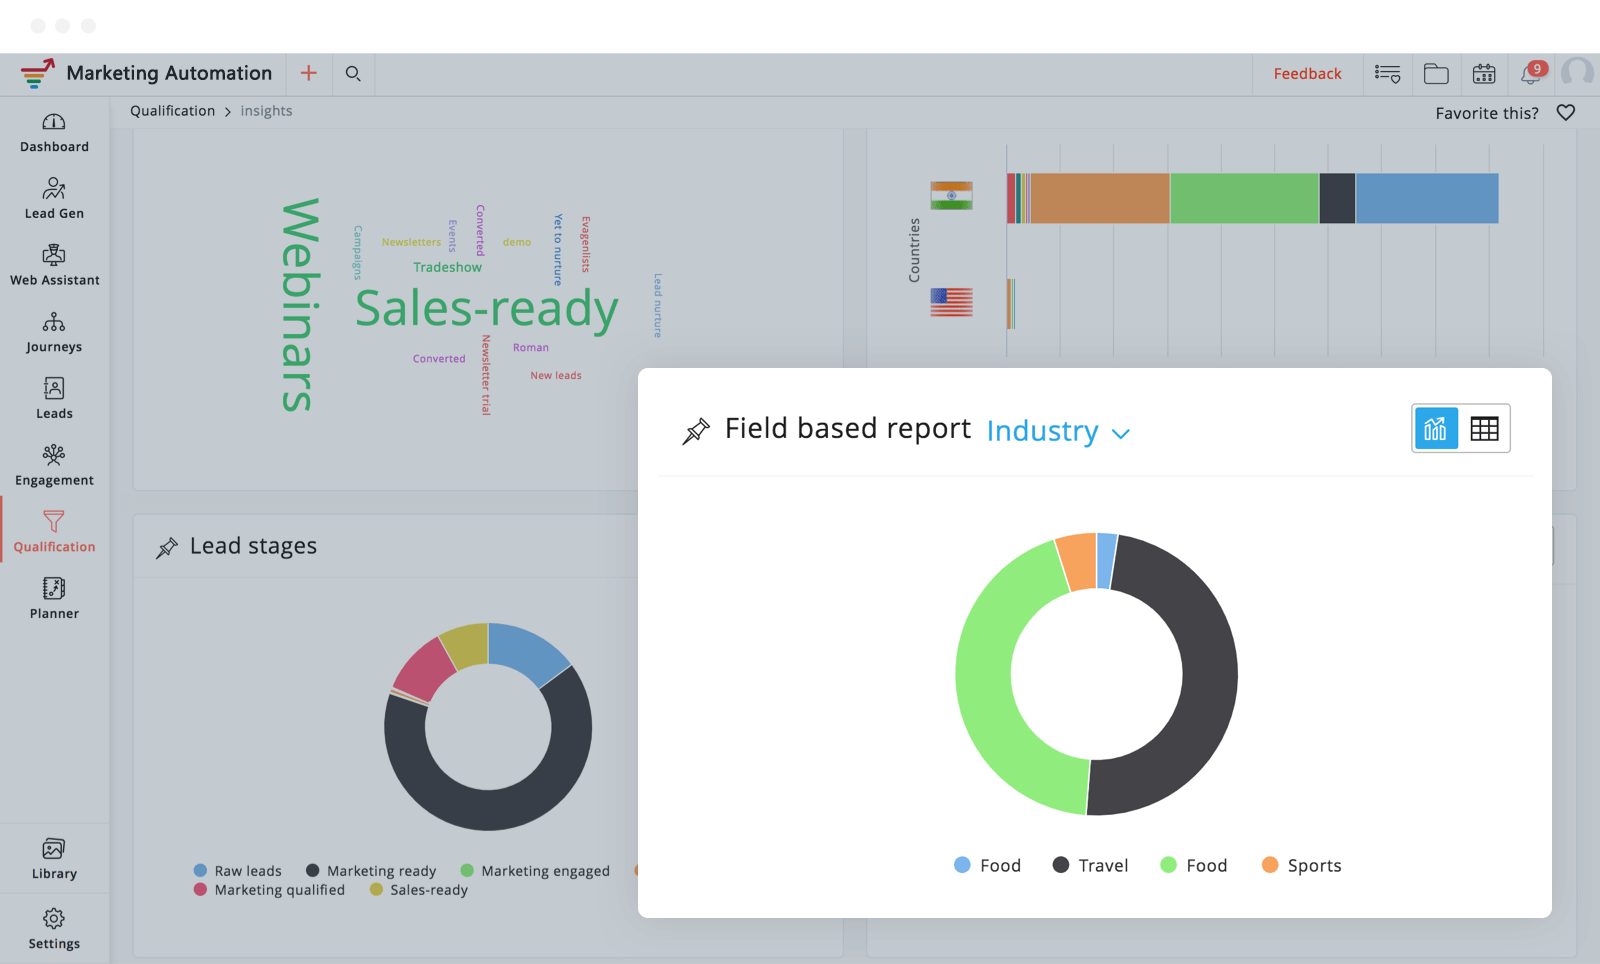This screenshot has width=1600, height=964.
Task: Click Sales-ready in the word cloud
Action: click(487, 308)
